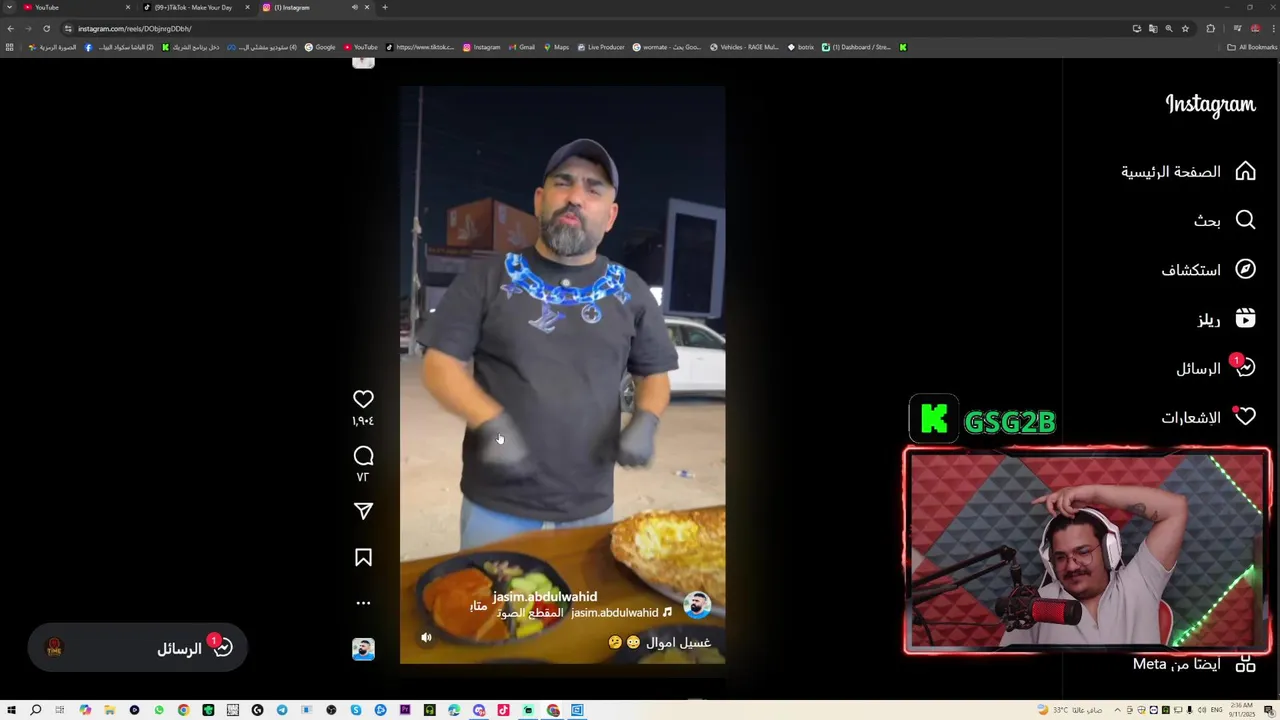Open the botrix bookmark
This screenshot has width=1280, height=720.
[x=801, y=47]
